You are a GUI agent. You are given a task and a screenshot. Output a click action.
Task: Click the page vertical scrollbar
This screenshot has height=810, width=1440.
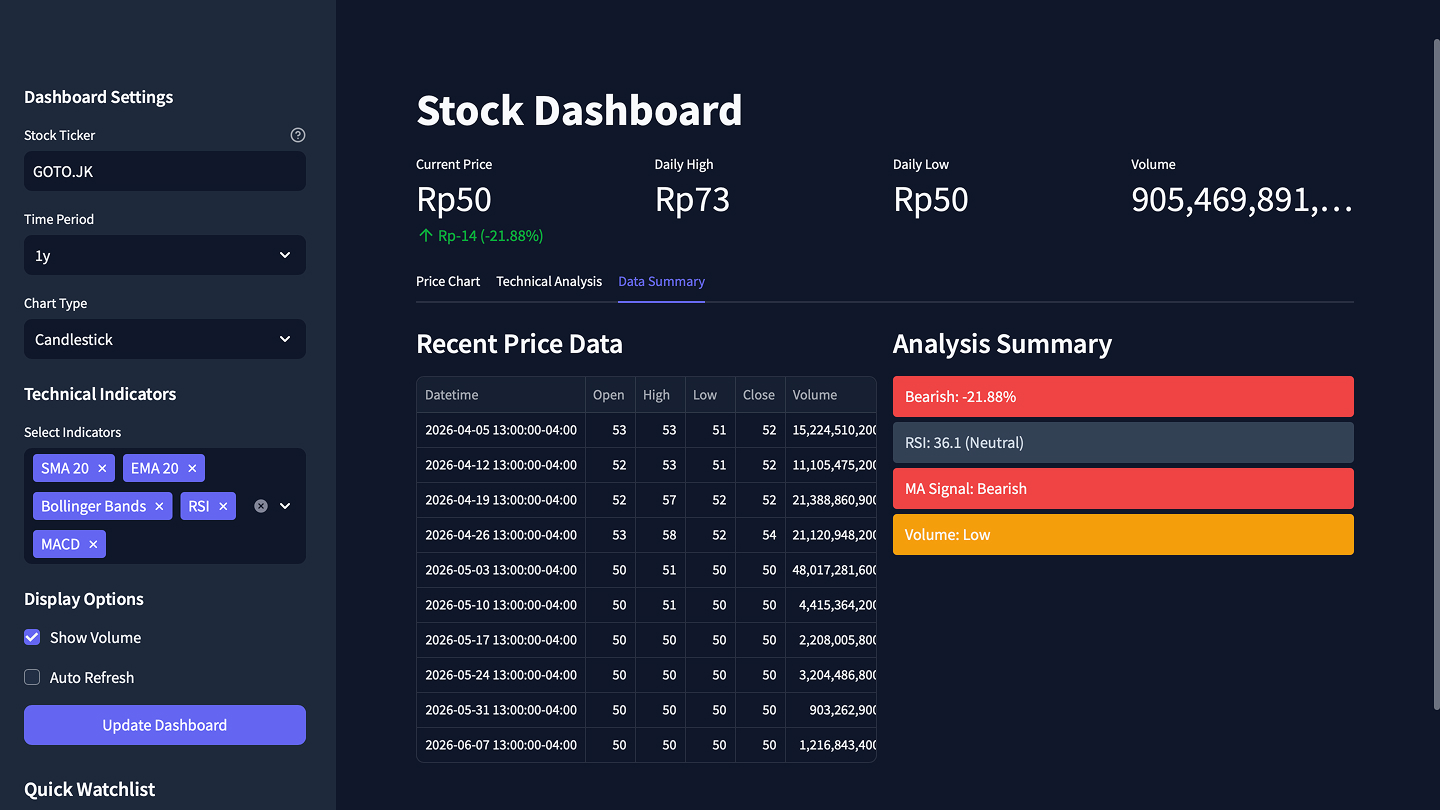point(1437,375)
